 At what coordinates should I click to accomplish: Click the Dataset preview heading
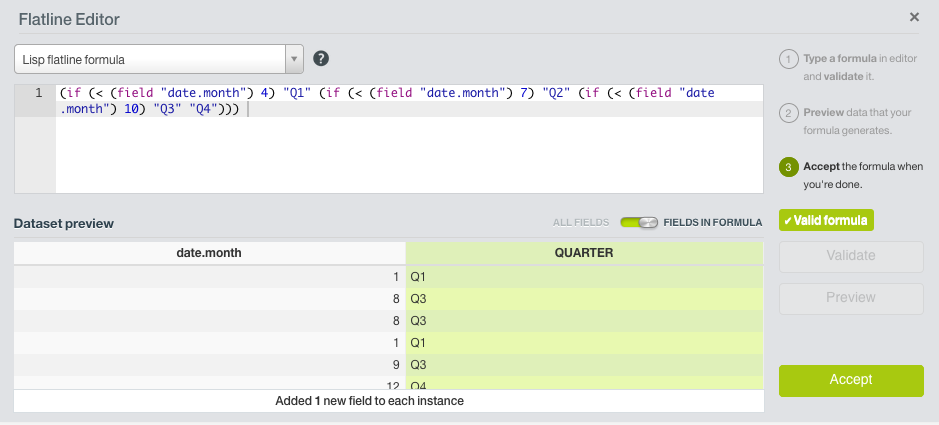[x=63, y=224]
